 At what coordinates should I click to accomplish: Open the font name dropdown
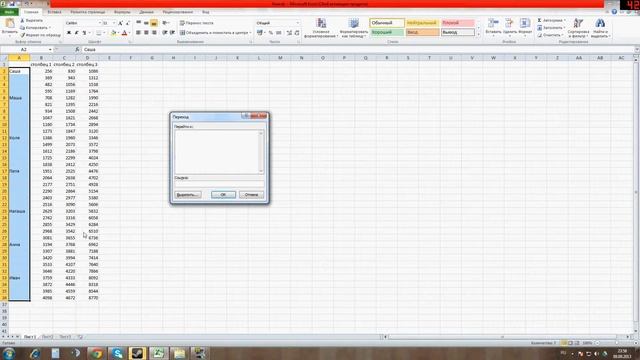[x=100, y=23]
